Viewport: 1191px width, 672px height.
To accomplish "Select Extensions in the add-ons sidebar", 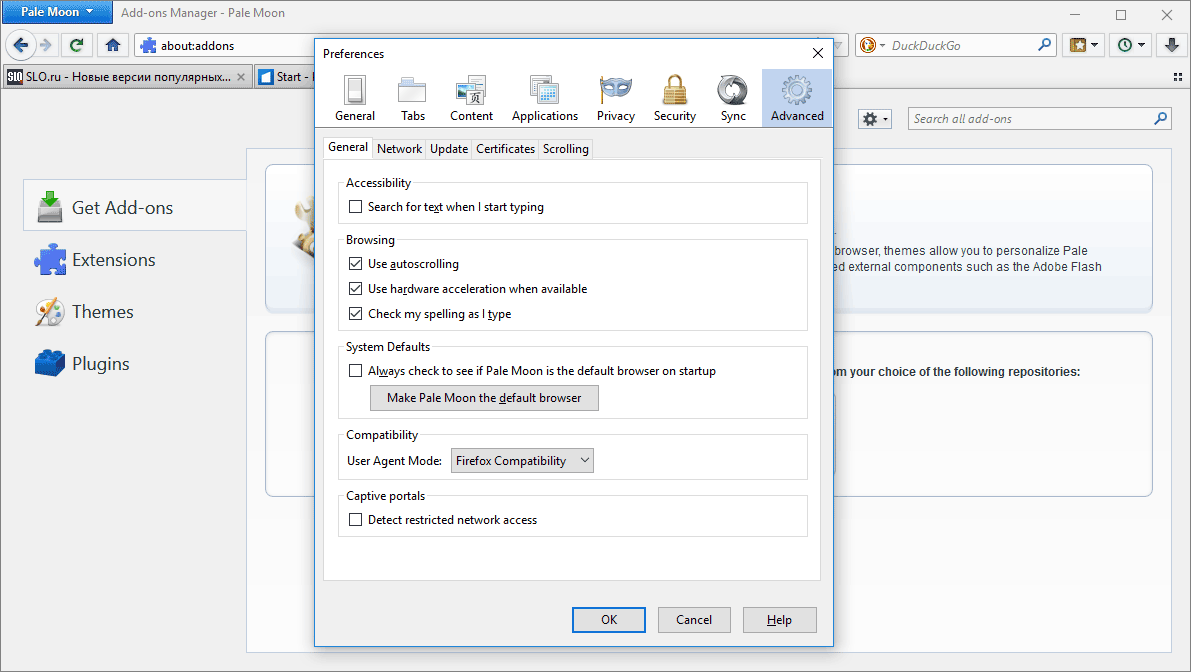I will pyautogui.click(x=113, y=260).
